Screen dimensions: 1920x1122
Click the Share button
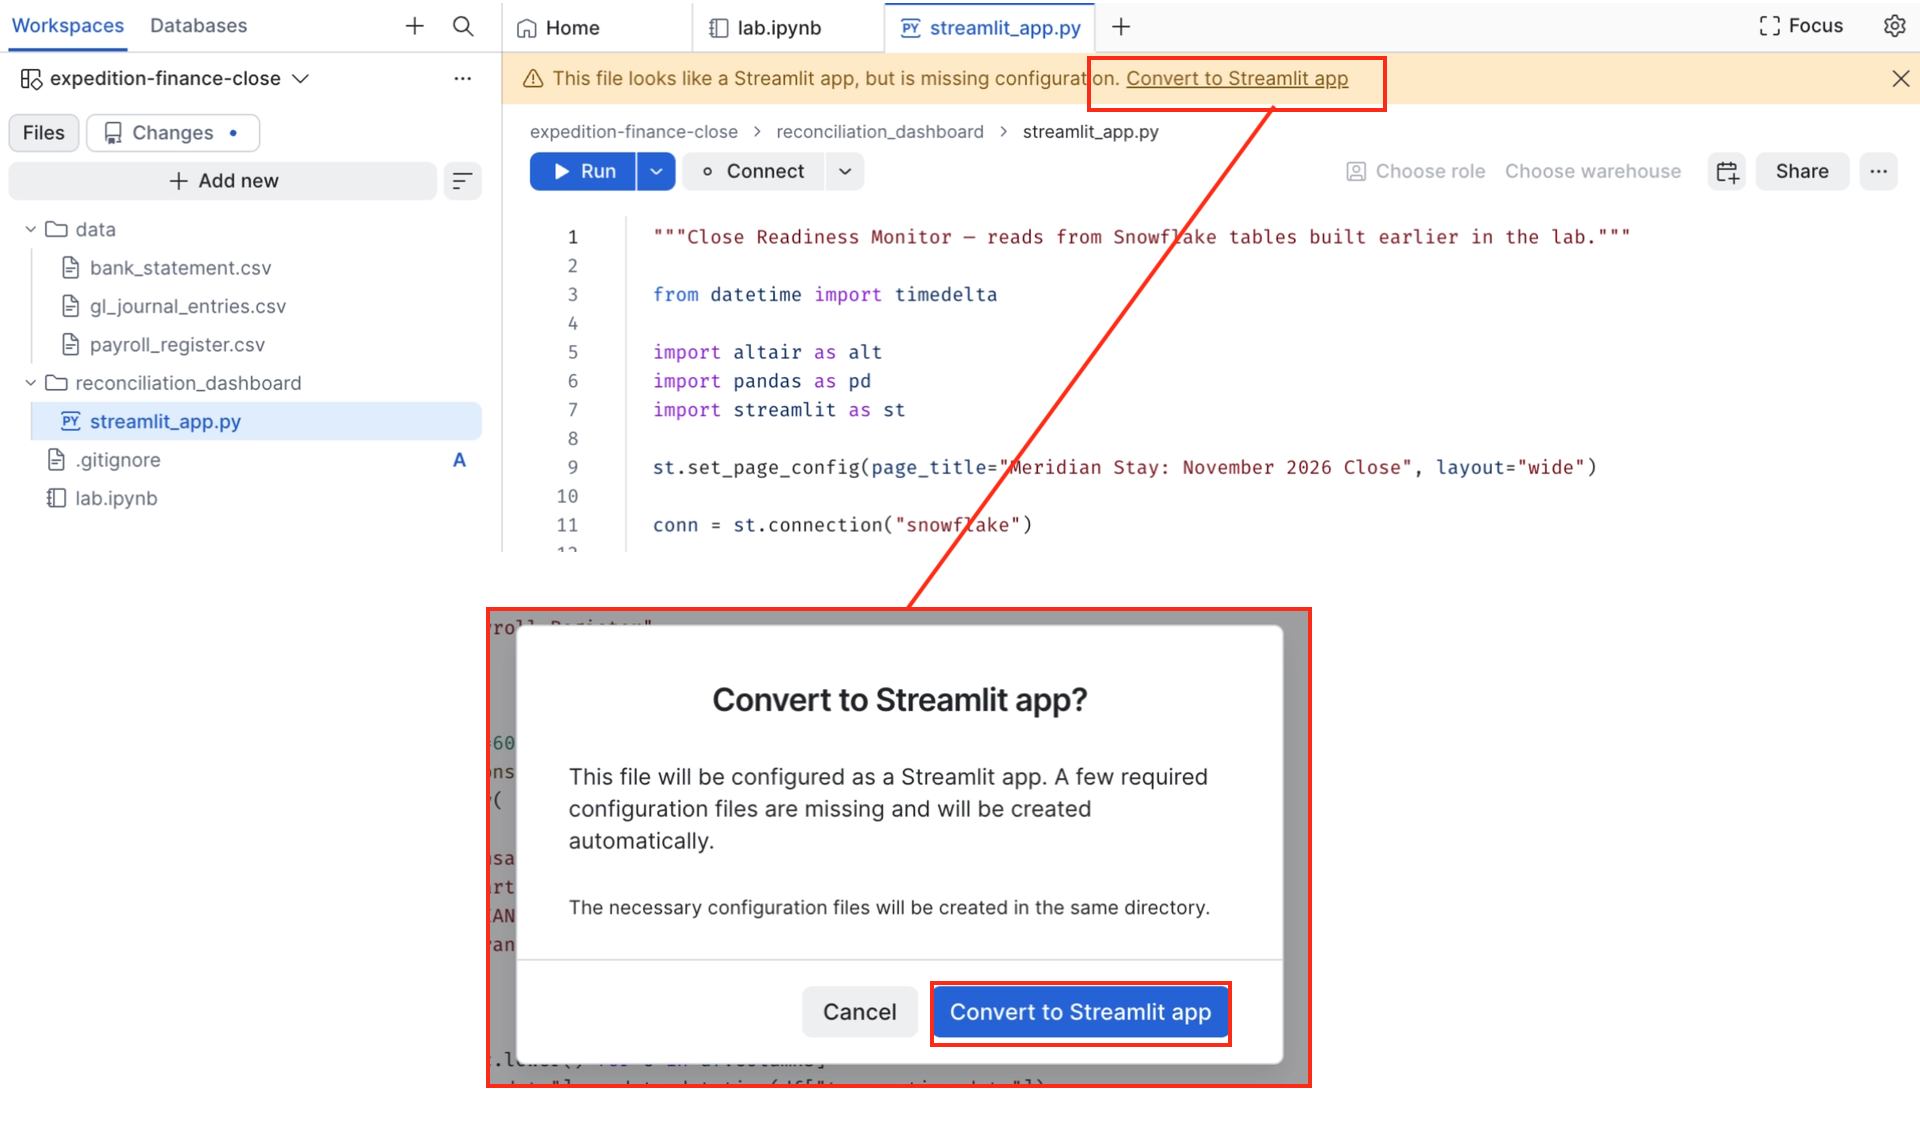point(1802,171)
